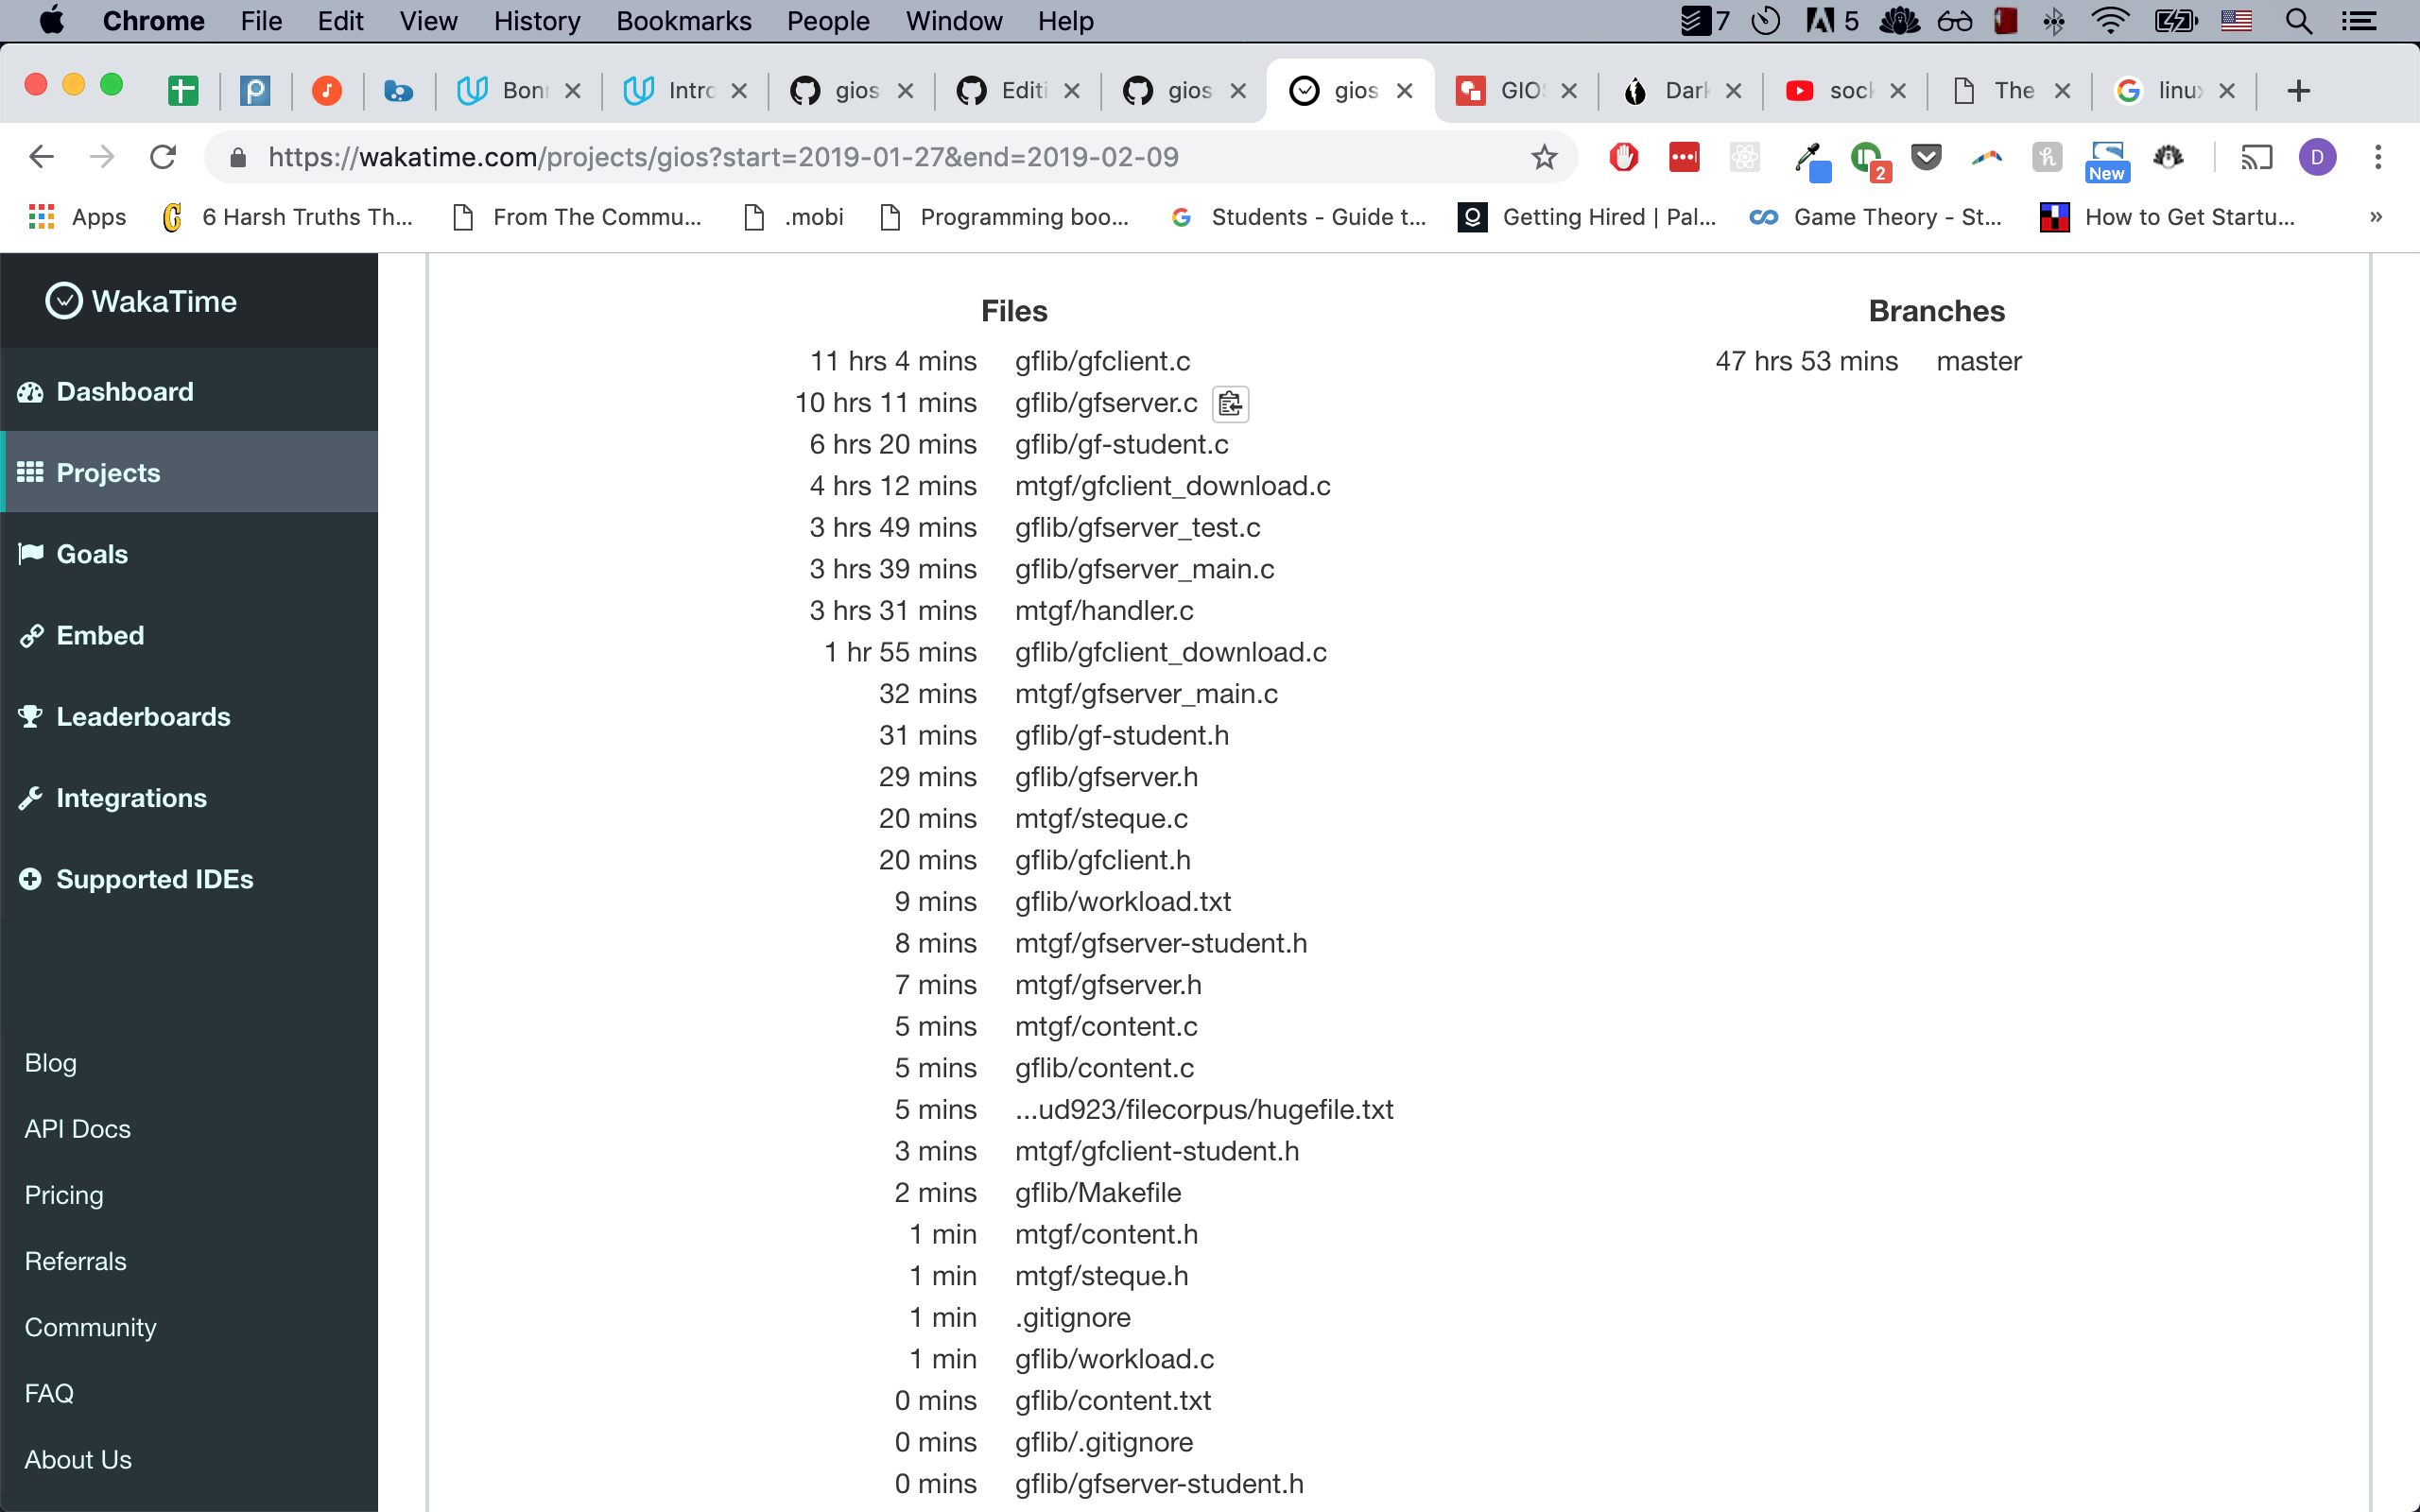Click the copy icon next to gflib/gfserver.c
Viewport: 2420px width, 1512px height.
(1230, 404)
